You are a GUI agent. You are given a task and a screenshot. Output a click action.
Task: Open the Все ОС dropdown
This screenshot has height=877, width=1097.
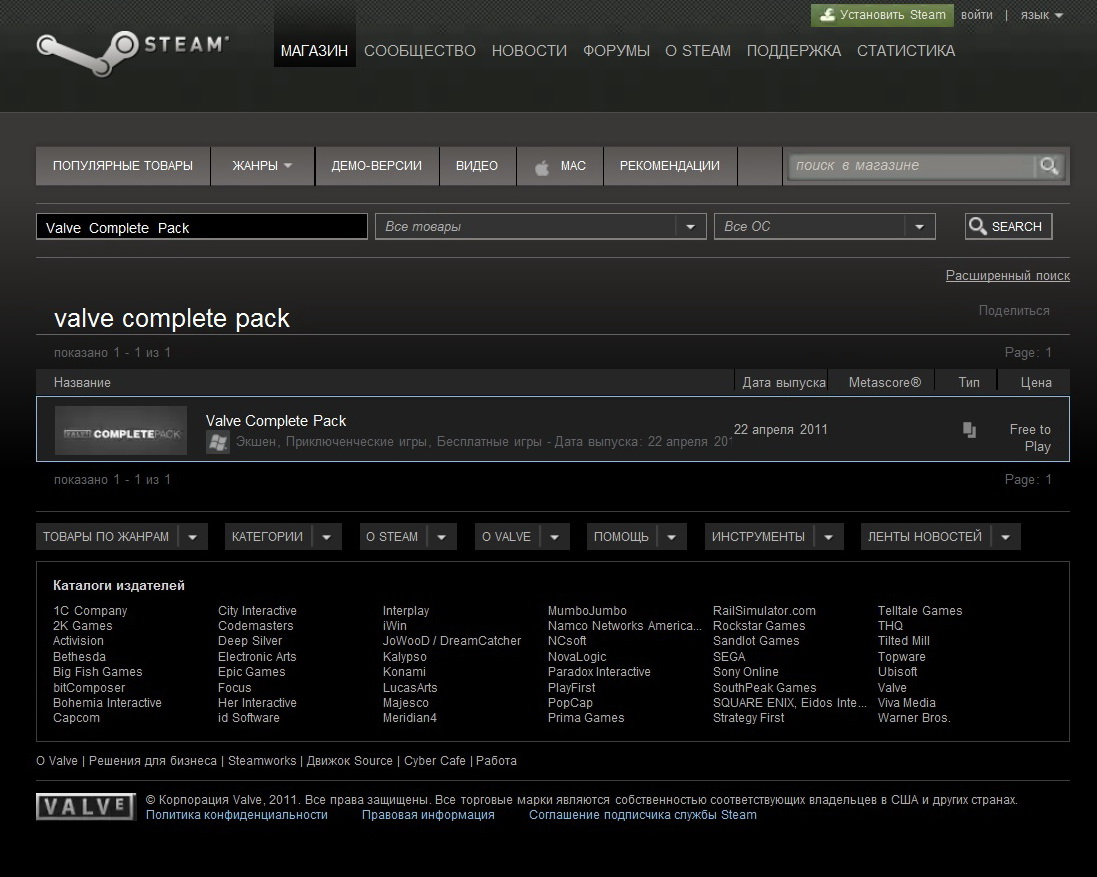click(825, 227)
